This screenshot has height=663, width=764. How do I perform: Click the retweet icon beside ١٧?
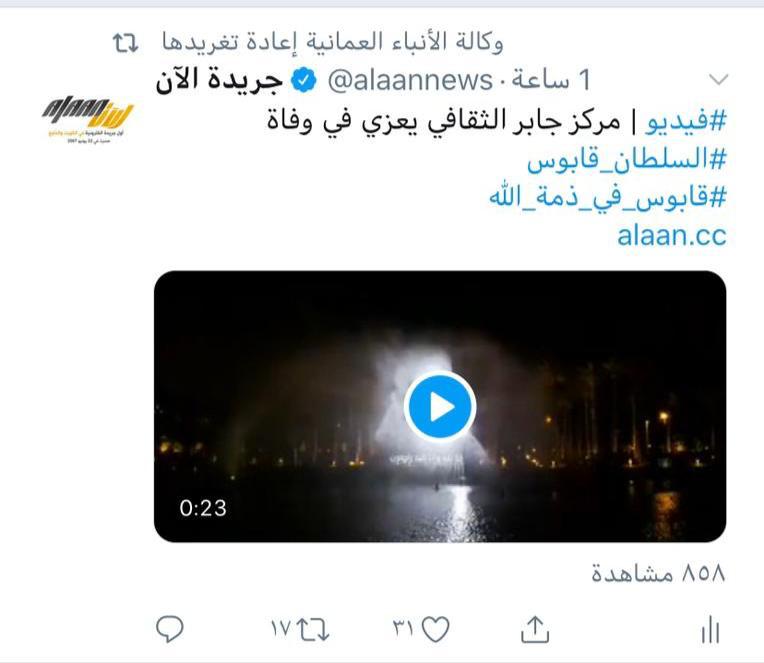click(313, 629)
